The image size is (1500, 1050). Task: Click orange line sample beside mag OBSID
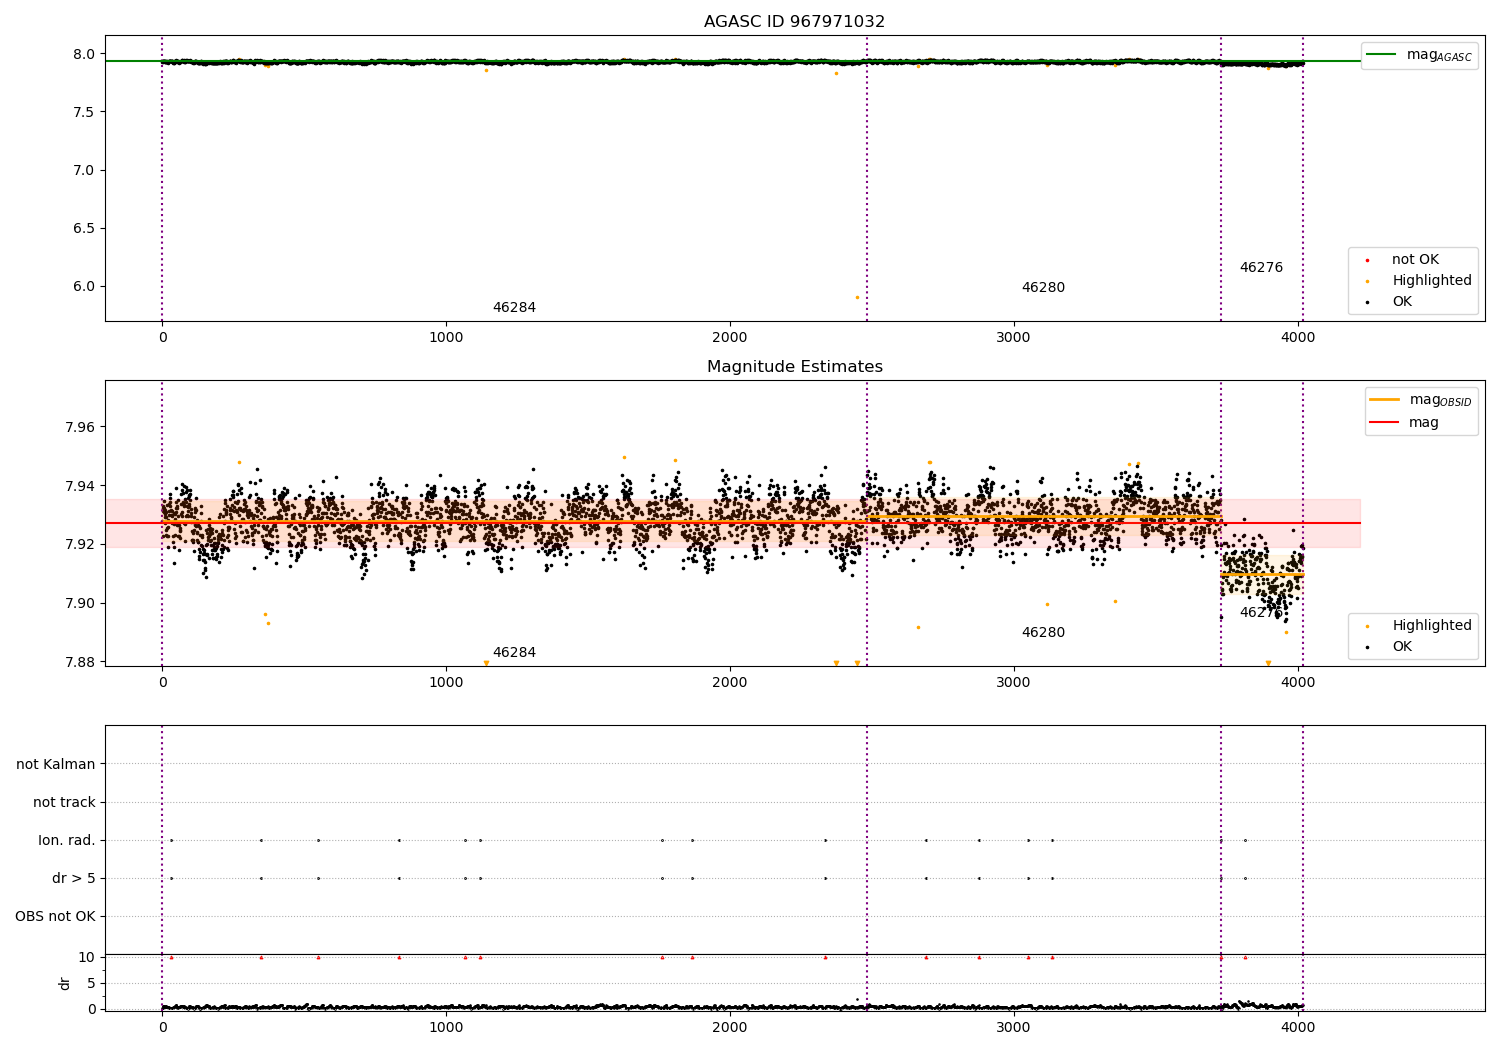pos(1384,399)
